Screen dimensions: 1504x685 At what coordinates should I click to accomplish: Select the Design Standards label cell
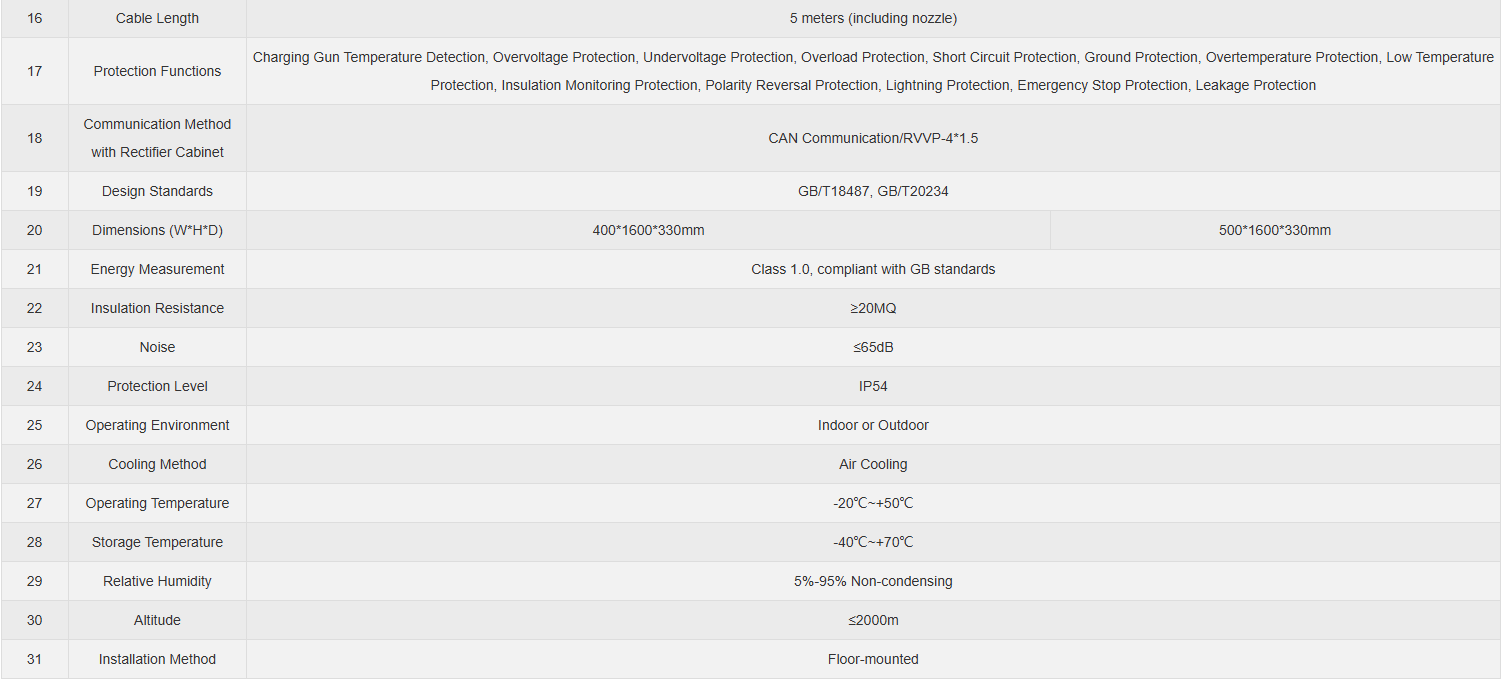[x=157, y=191]
